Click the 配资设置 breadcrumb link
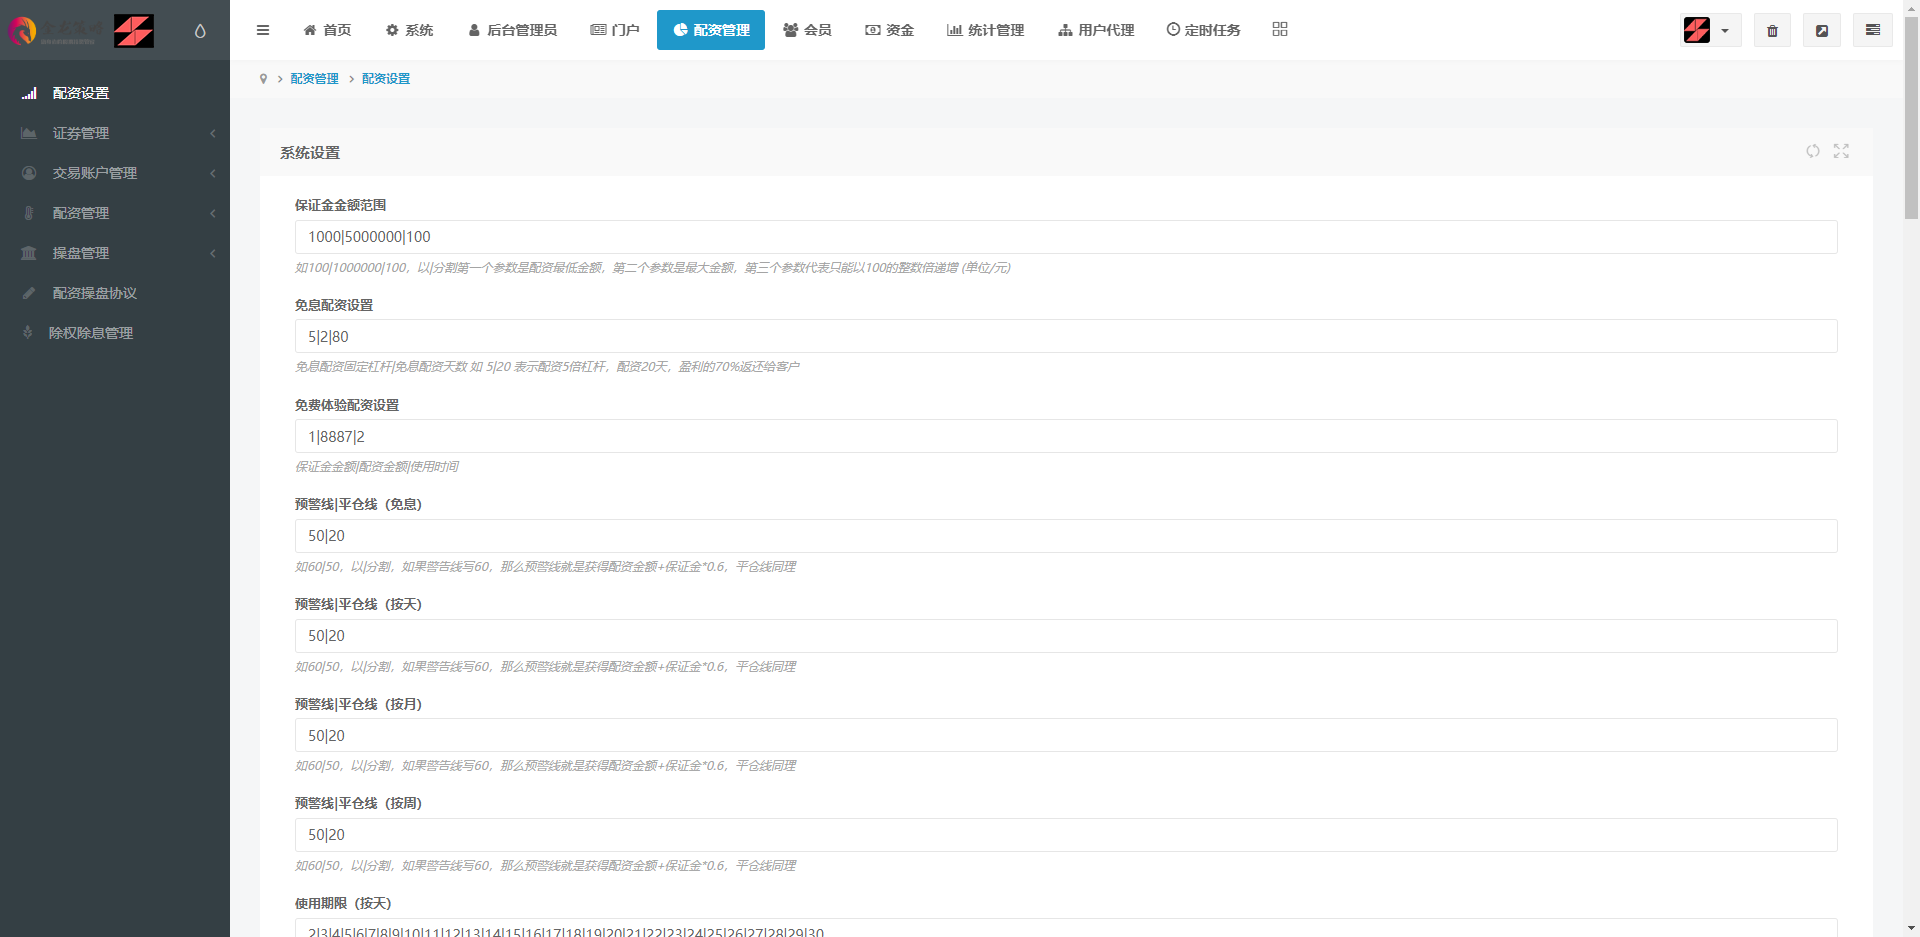Screen dimensions: 1920x937 [x=386, y=79]
